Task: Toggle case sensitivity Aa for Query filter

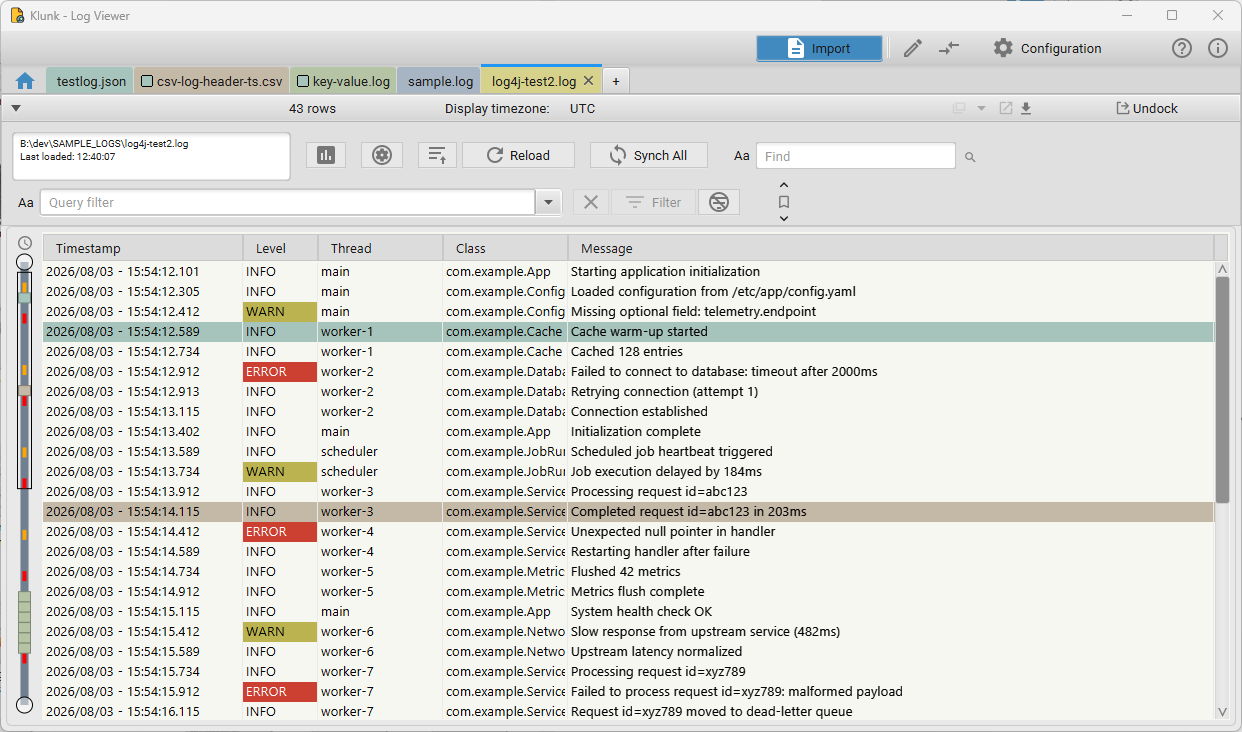Action: pos(26,203)
